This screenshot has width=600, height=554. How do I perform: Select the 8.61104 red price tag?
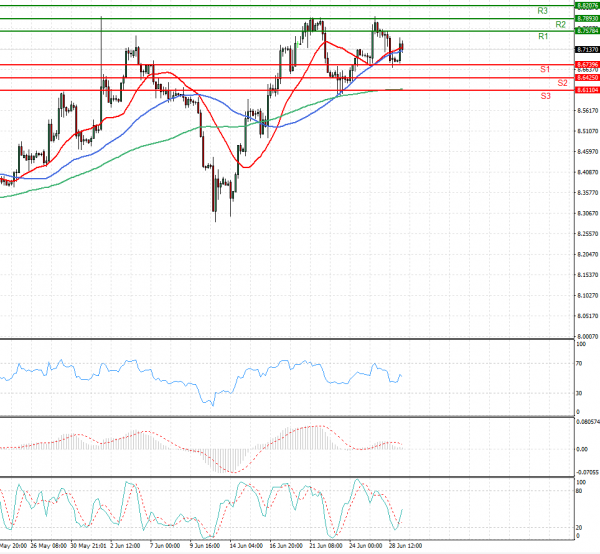tap(587, 90)
